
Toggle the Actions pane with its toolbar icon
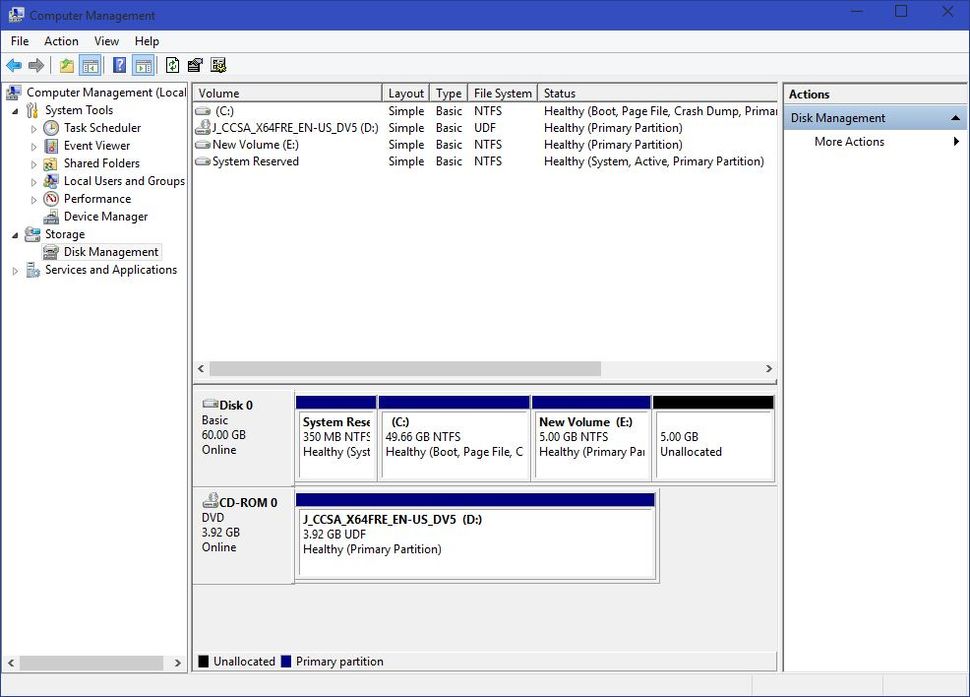(x=141, y=65)
